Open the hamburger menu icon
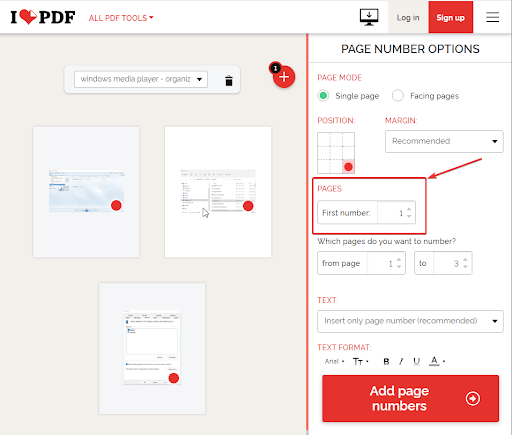 [x=492, y=17]
